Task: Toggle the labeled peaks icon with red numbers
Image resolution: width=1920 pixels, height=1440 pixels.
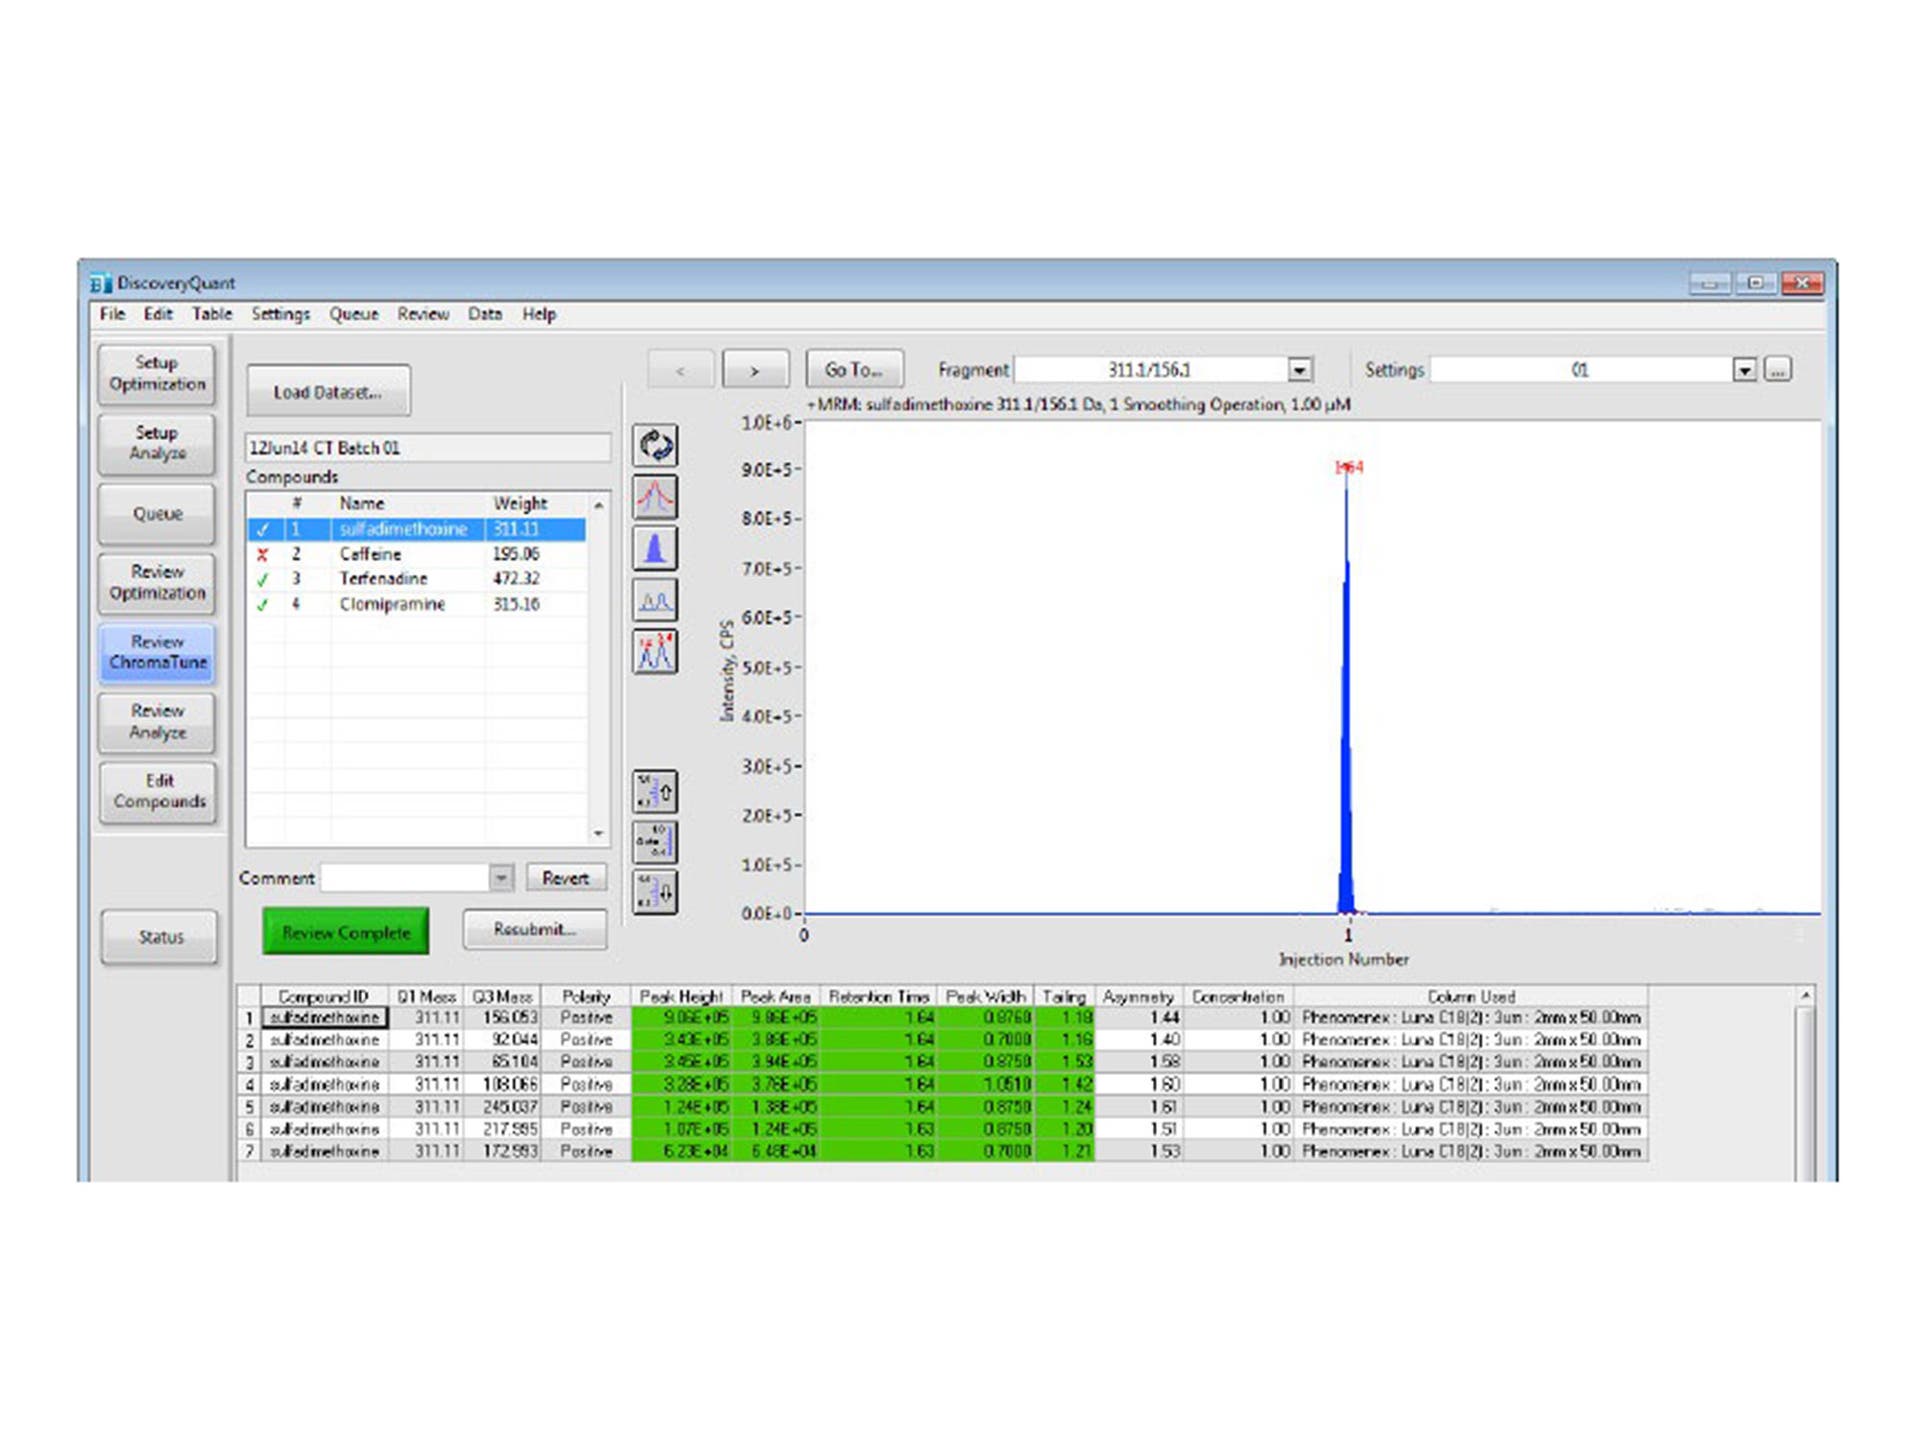Action: tap(655, 652)
